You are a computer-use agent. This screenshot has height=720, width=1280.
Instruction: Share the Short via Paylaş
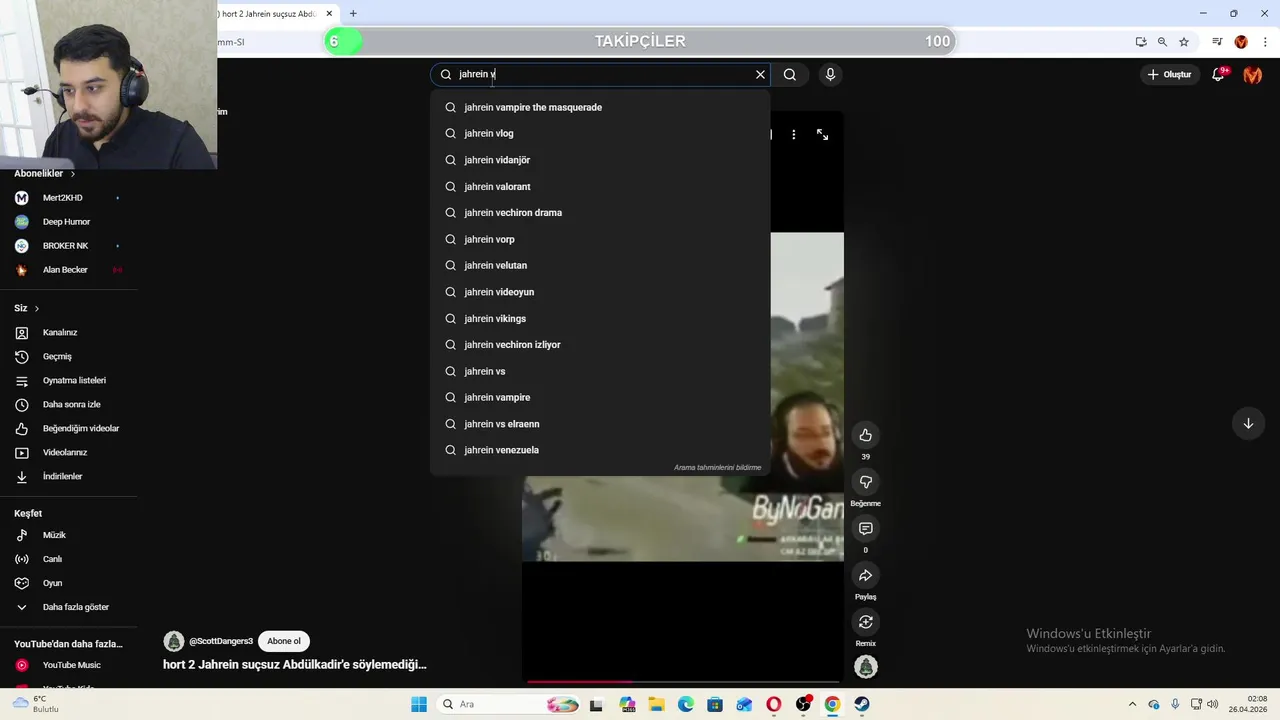tap(866, 575)
